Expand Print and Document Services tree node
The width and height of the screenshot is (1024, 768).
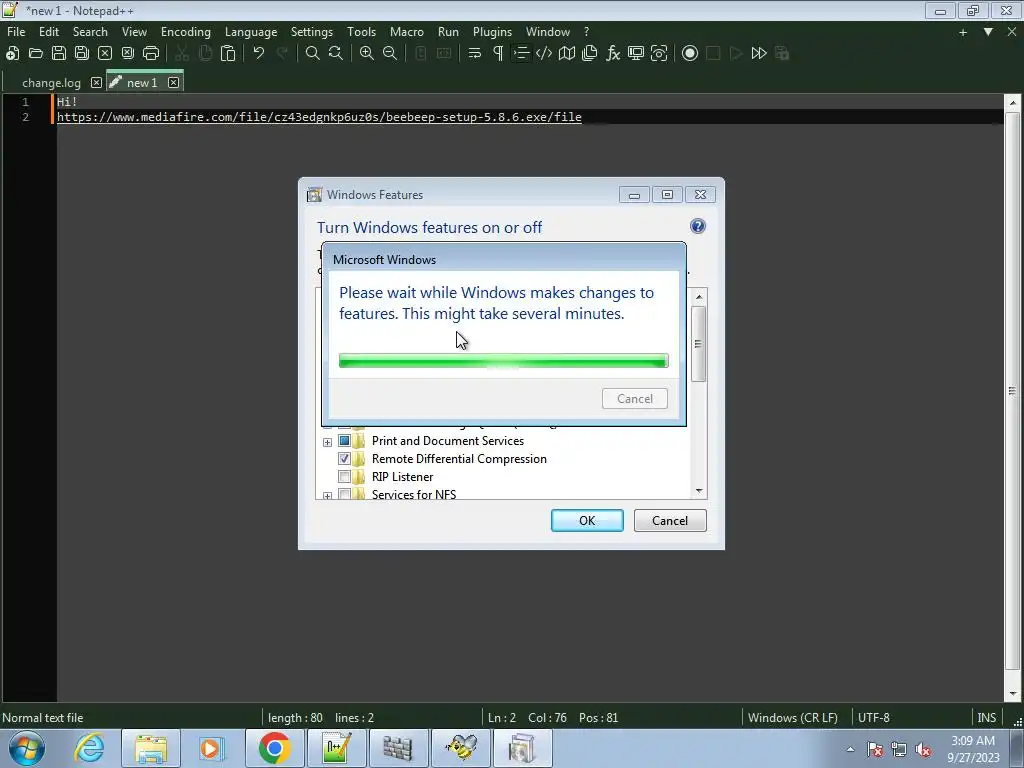[x=327, y=442]
